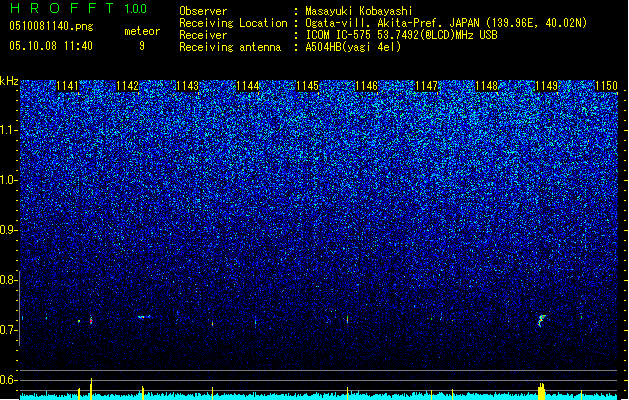Image resolution: width=629 pixels, height=400 pixels.
Task: Click time marker 1150
Action: click(x=606, y=86)
